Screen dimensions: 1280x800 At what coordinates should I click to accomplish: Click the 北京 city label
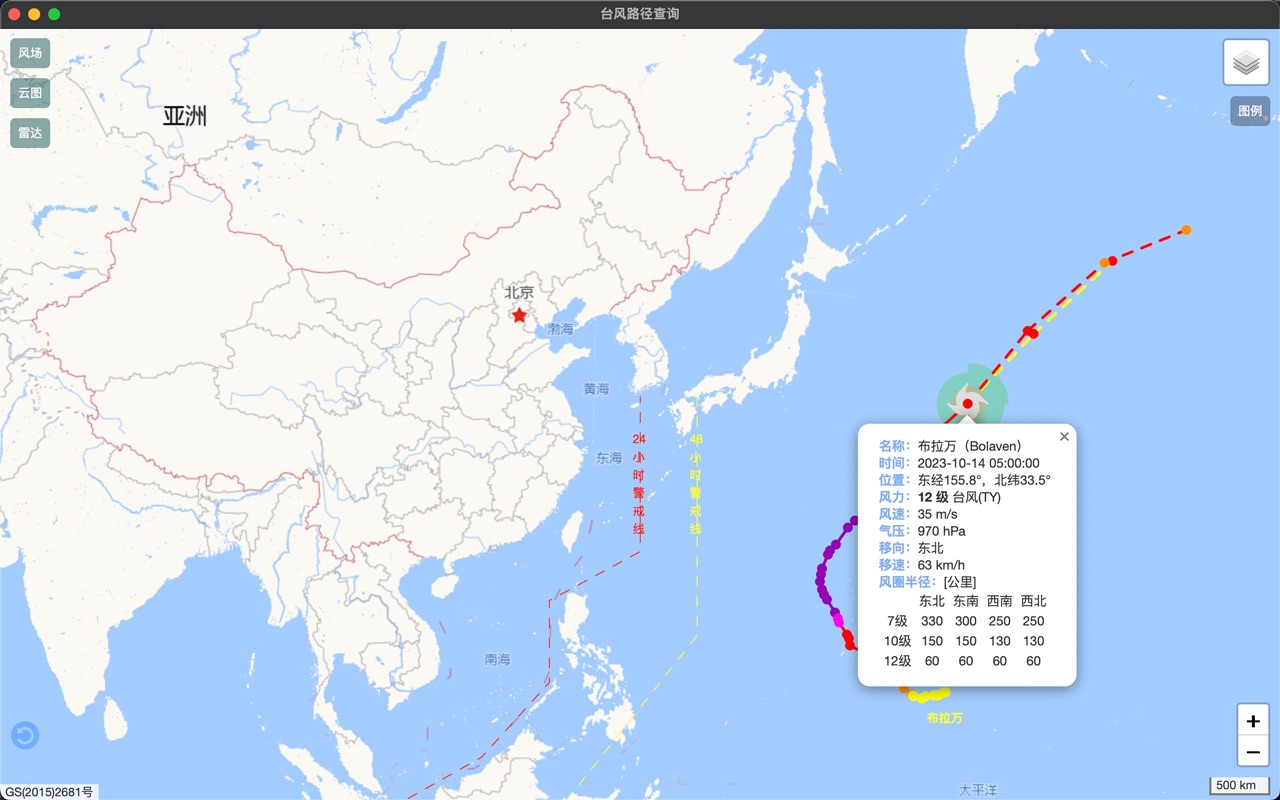pos(519,293)
